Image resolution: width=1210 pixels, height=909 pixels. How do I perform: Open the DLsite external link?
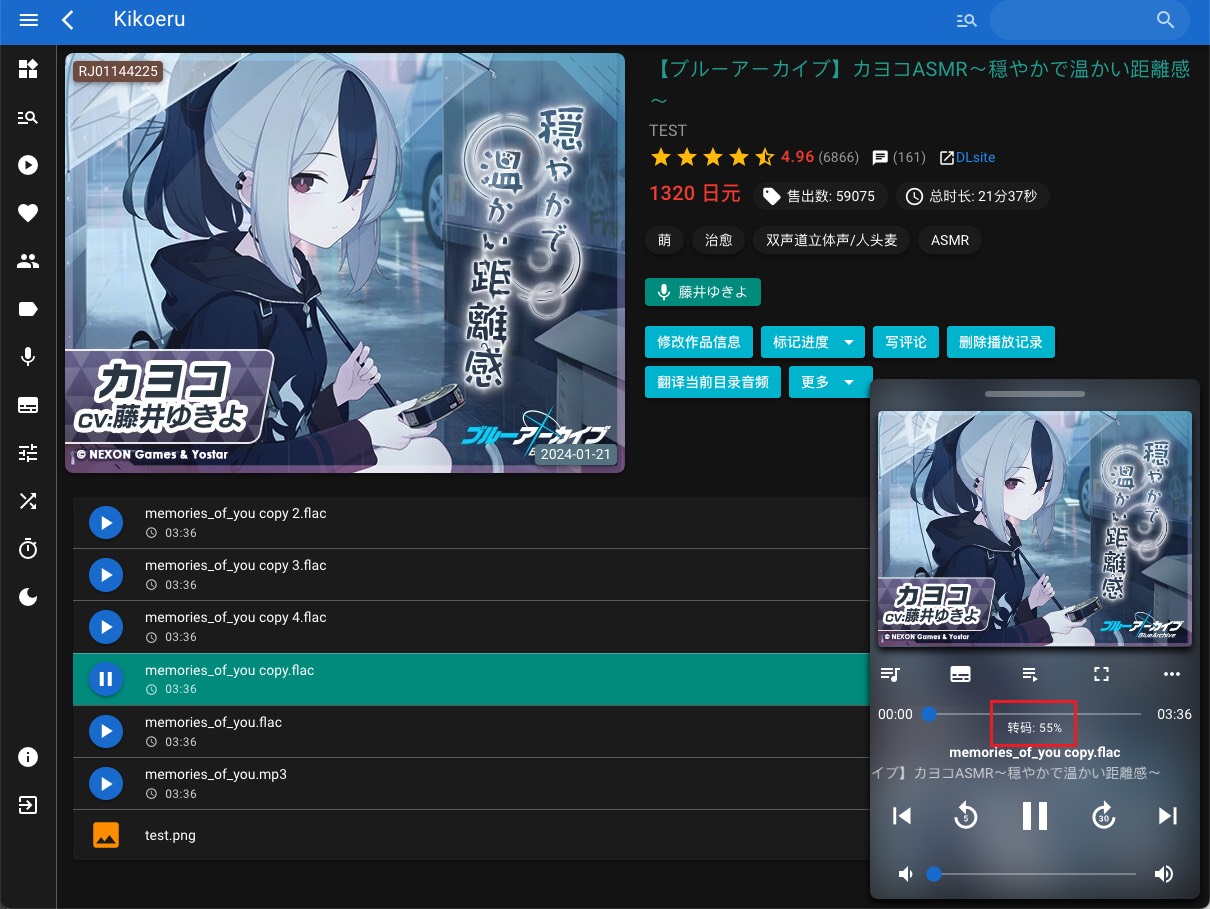[967, 157]
